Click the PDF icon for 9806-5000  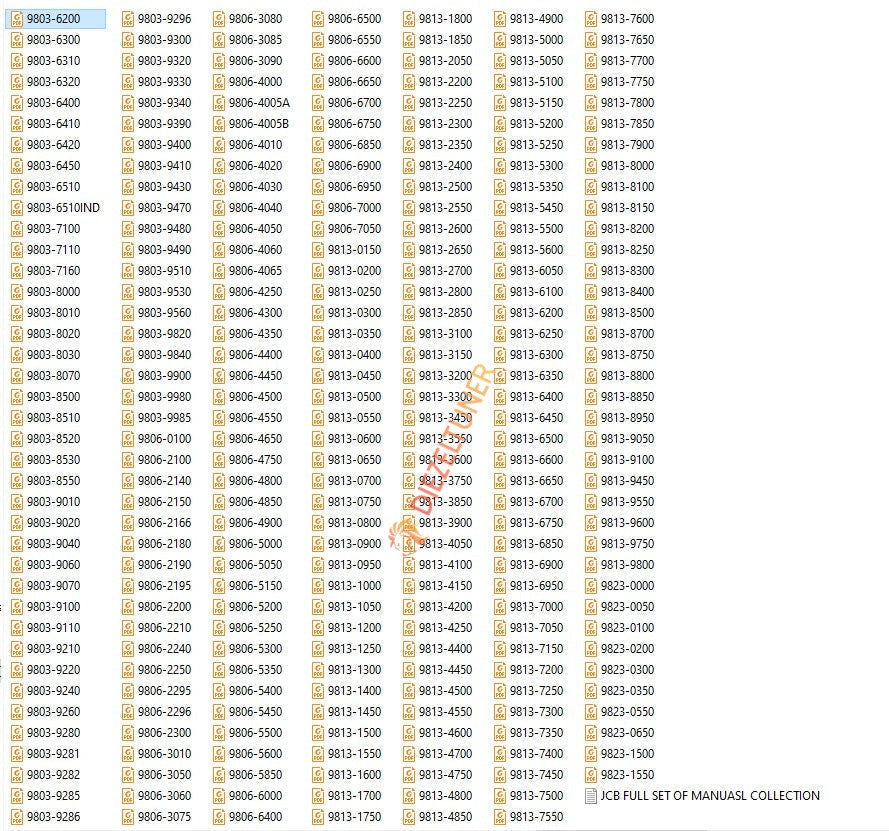219,544
